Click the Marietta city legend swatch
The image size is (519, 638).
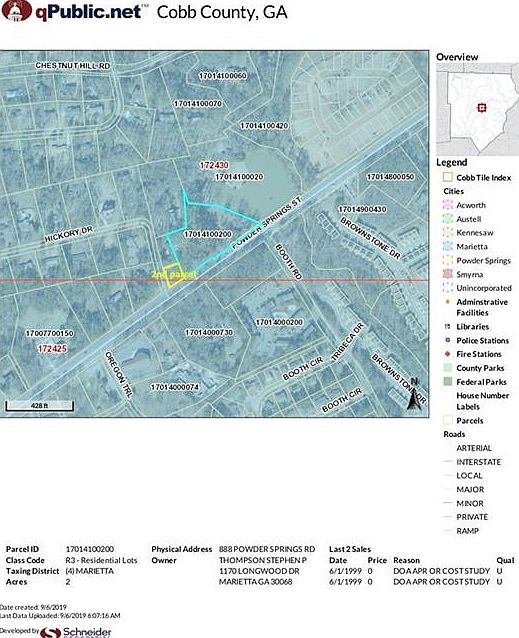447,246
